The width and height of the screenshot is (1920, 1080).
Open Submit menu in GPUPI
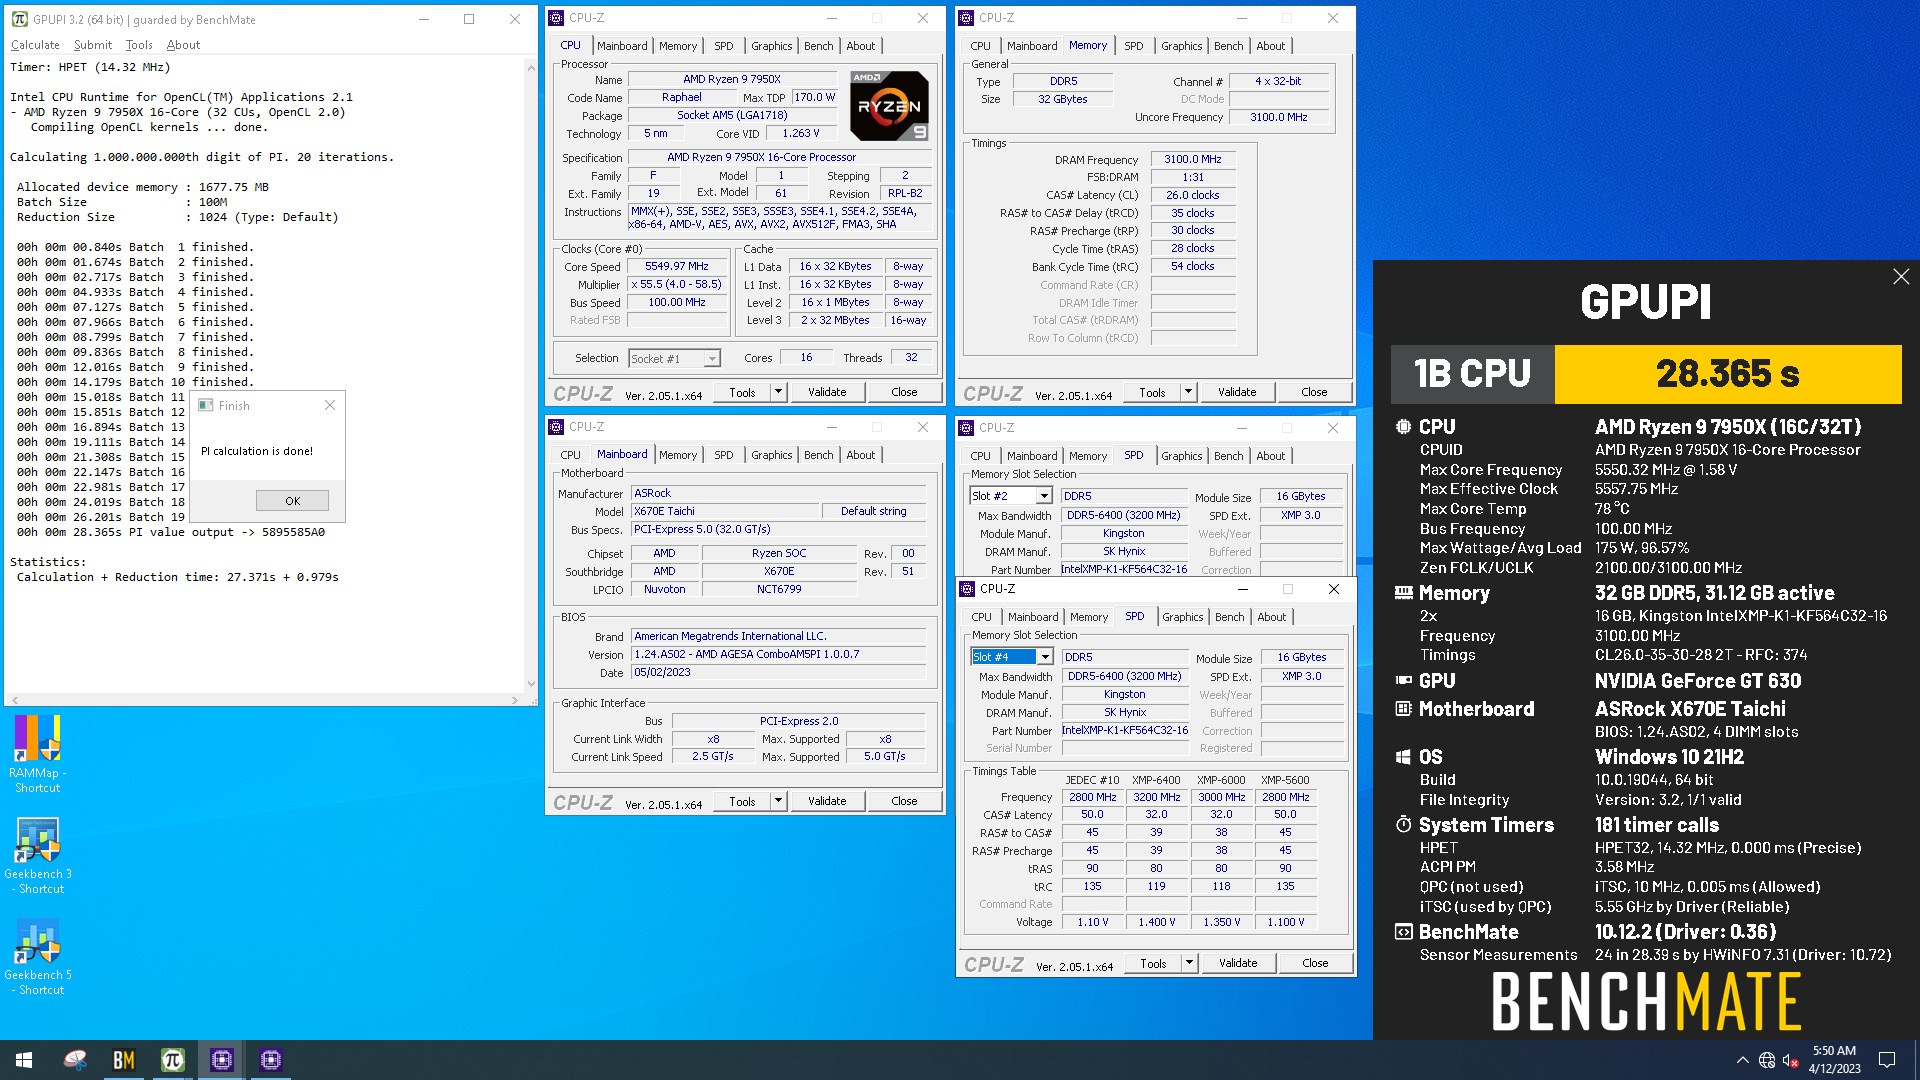pyautogui.click(x=92, y=45)
